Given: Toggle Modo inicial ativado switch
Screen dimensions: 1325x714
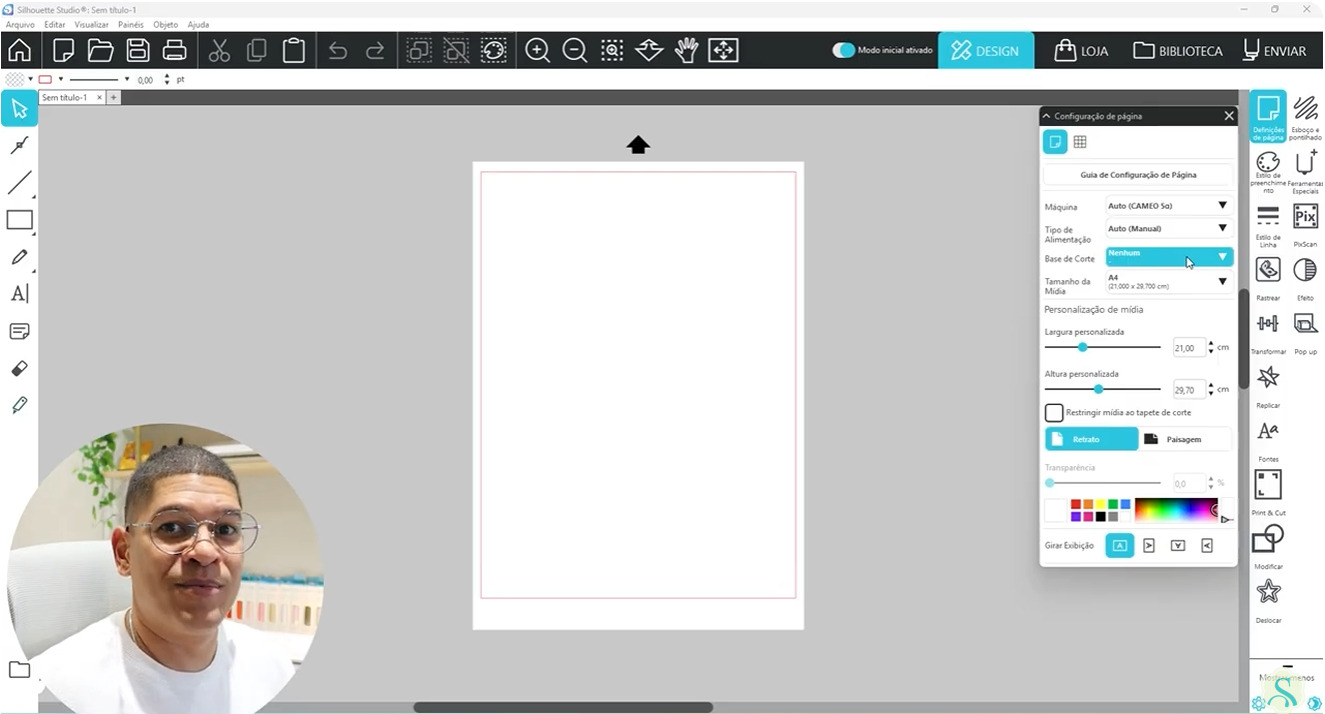Looking at the screenshot, I should pos(844,50).
